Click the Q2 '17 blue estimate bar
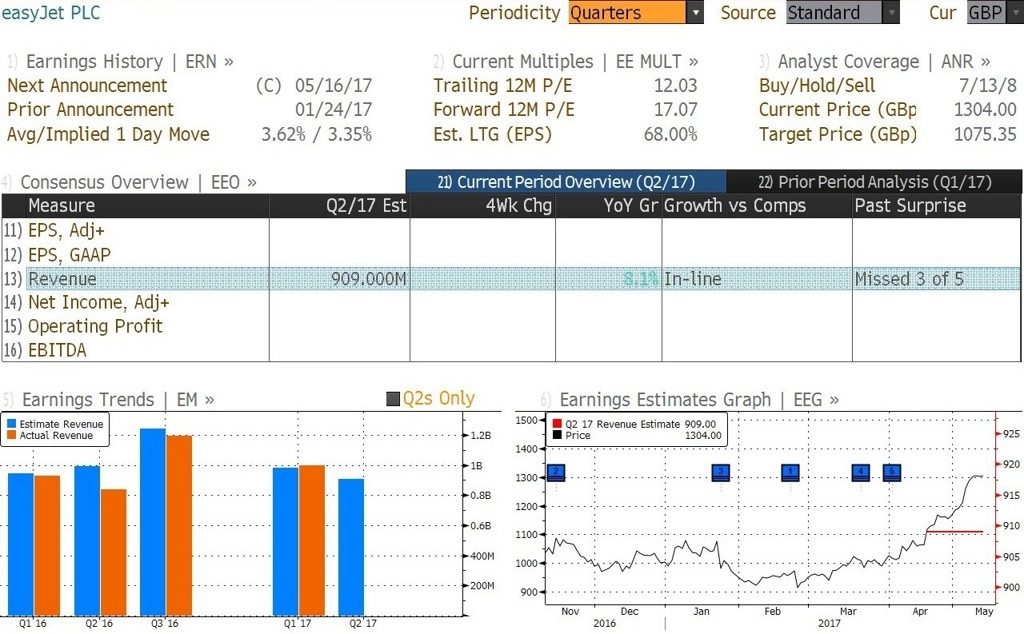Image resolution: width=1024 pixels, height=634 pixels. (351, 547)
